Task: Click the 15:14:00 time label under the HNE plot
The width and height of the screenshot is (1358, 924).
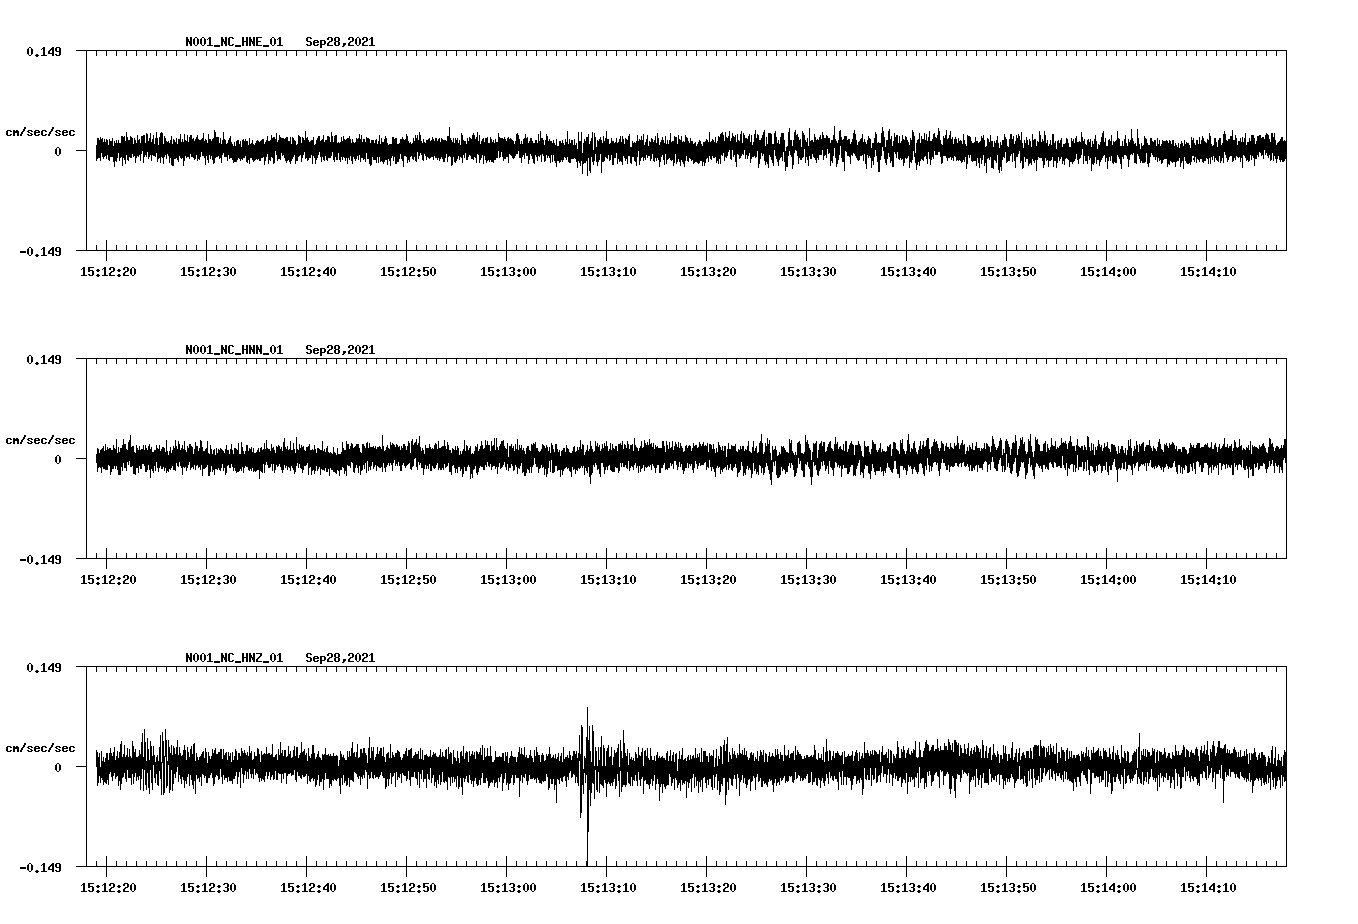Action: pyautogui.click(x=1108, y=271)
